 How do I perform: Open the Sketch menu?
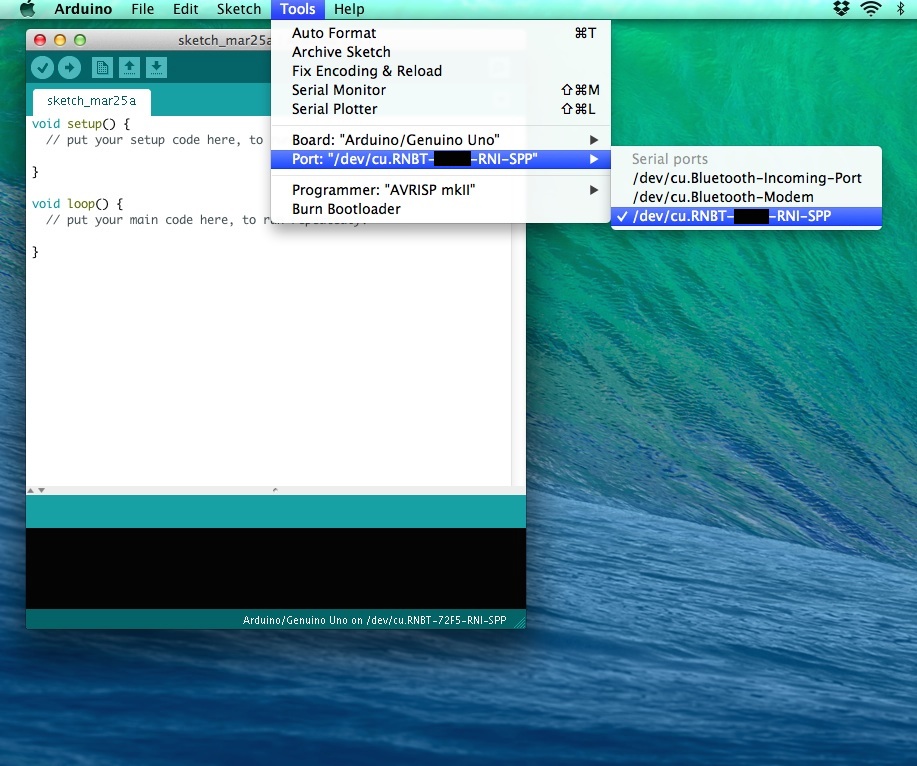[239, 9]
